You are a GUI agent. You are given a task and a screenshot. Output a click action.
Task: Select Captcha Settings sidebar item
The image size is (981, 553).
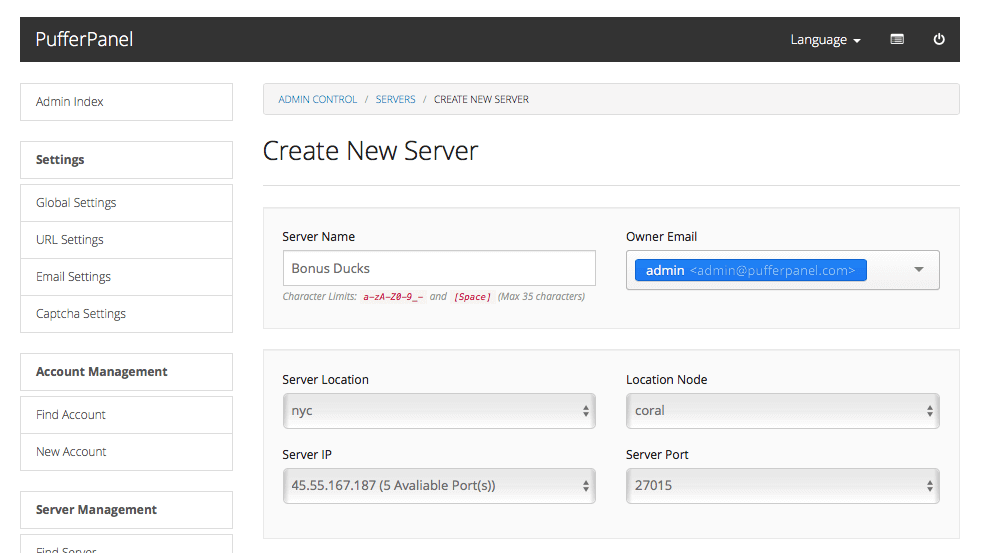coord(126,314)
